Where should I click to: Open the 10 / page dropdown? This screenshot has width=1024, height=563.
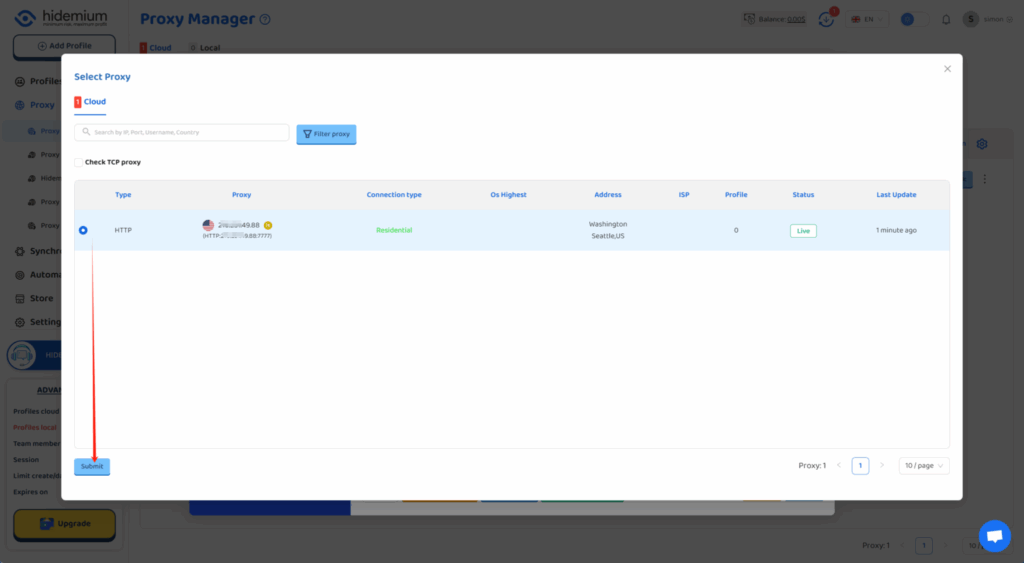click(x=923, y=466)
